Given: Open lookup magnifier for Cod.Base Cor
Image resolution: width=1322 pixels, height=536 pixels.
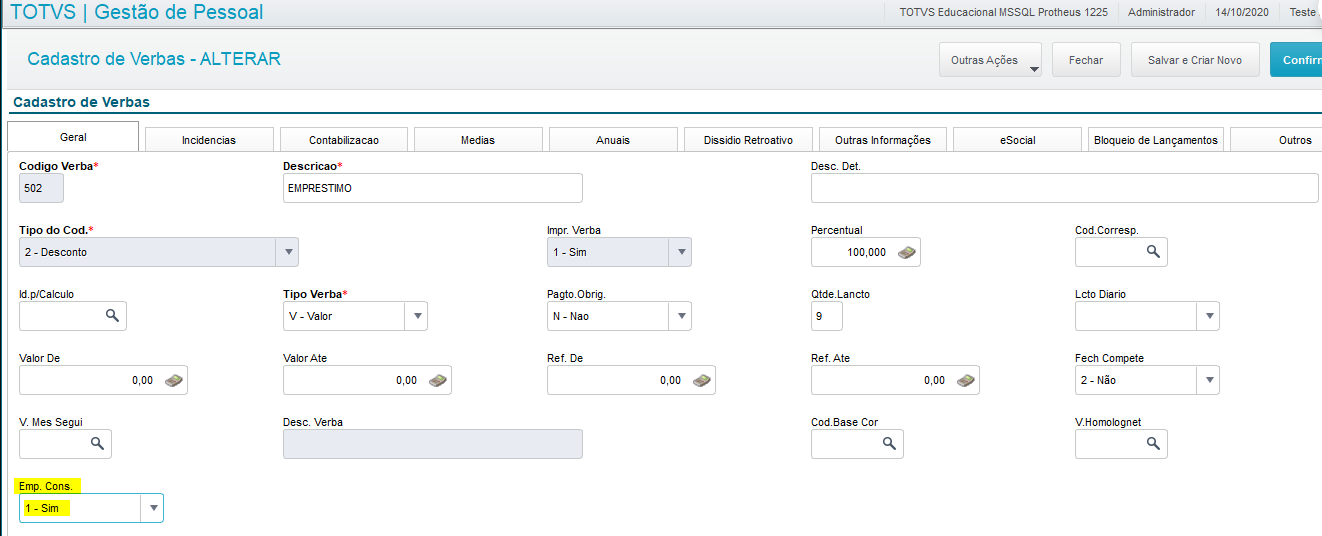Looking at the screenshot, I should point(889,444).
